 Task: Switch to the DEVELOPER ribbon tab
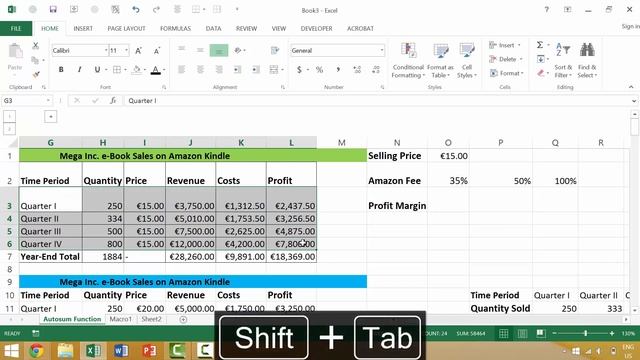316,29
